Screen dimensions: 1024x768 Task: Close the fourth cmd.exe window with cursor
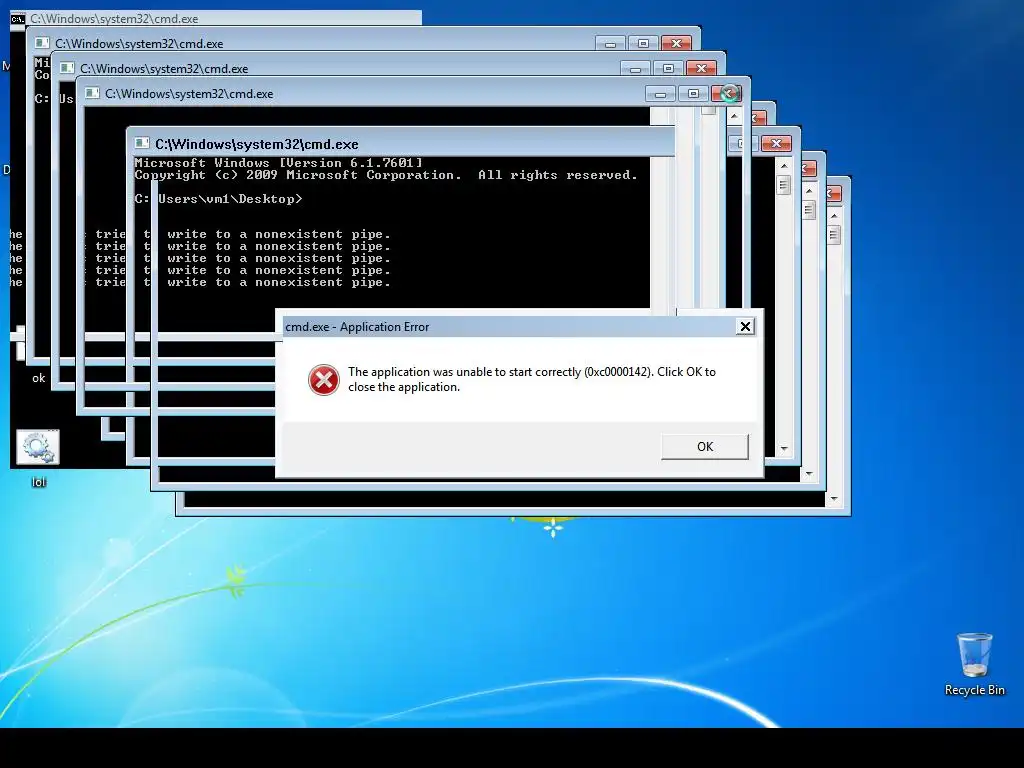726,94
